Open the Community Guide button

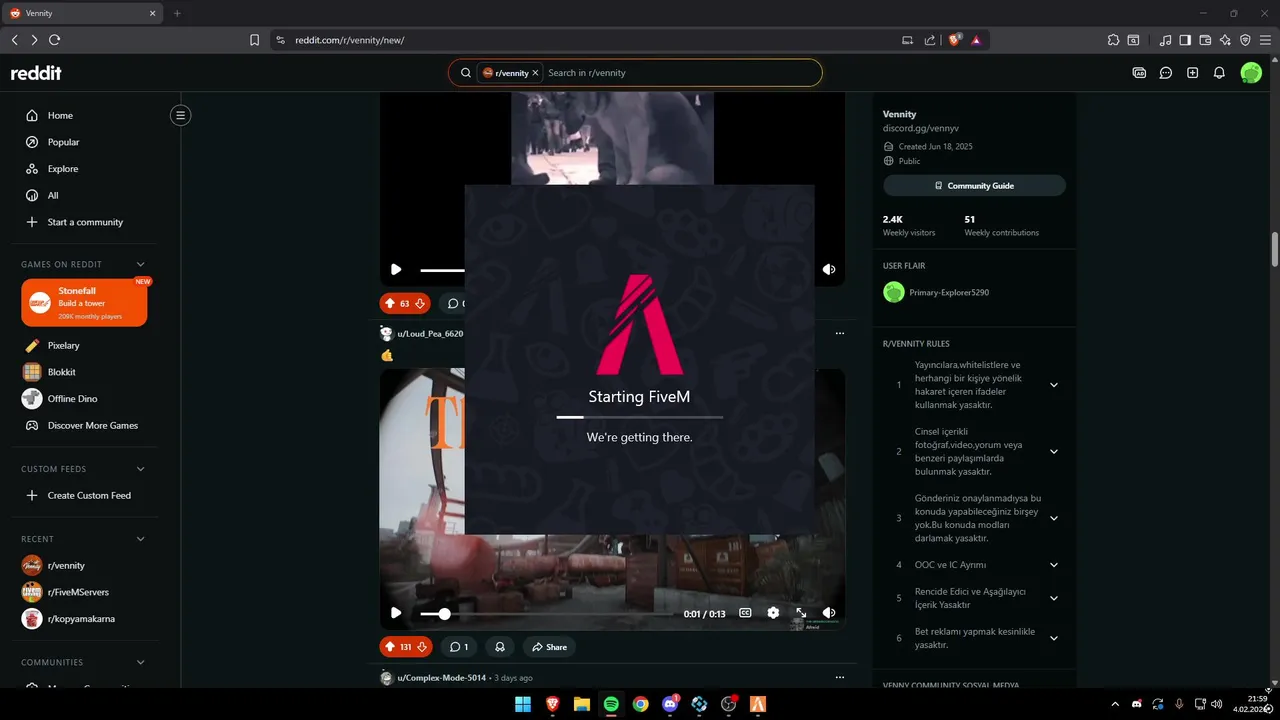(x=974, y=186)
